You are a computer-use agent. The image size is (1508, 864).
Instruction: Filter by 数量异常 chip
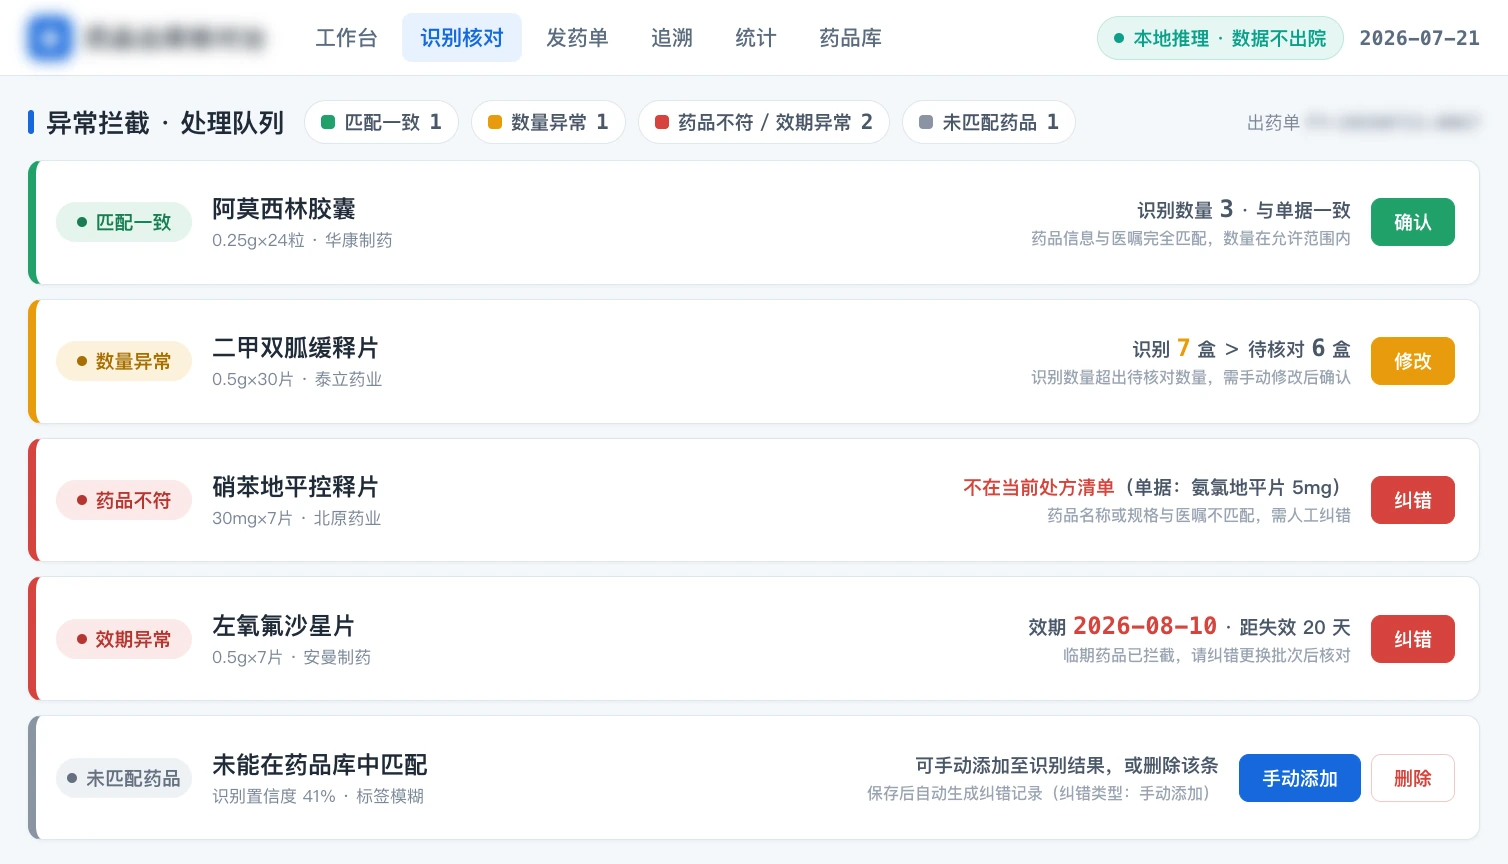click(x=548, y=122)
